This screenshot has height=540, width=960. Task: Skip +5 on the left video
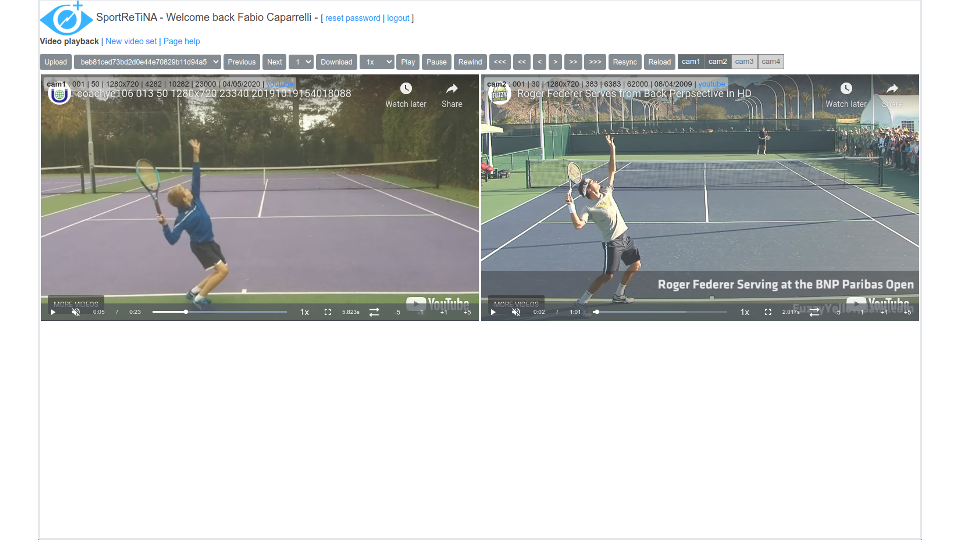[467, 312]
